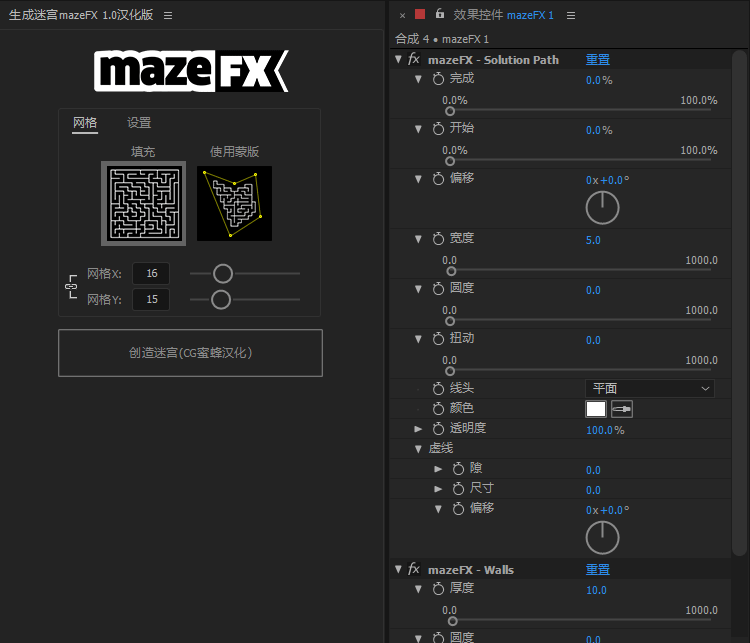Click the Solution Path 偏移 angle dial

(602, 208)
